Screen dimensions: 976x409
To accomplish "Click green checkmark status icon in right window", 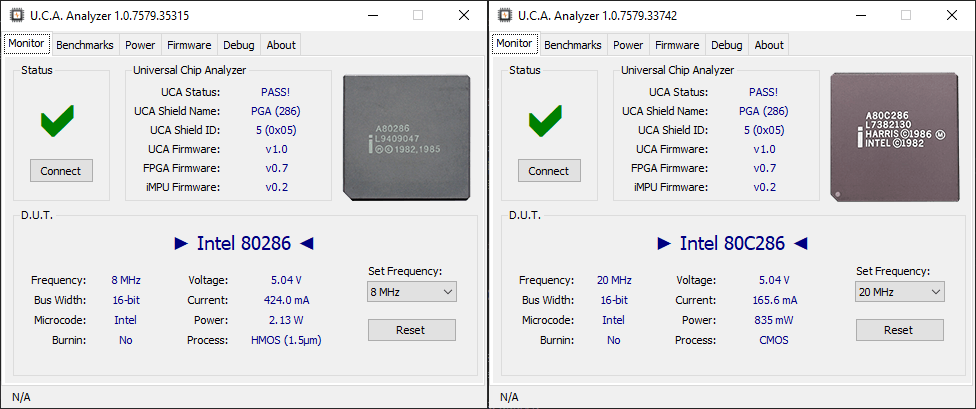I will [x=546, y=121].
